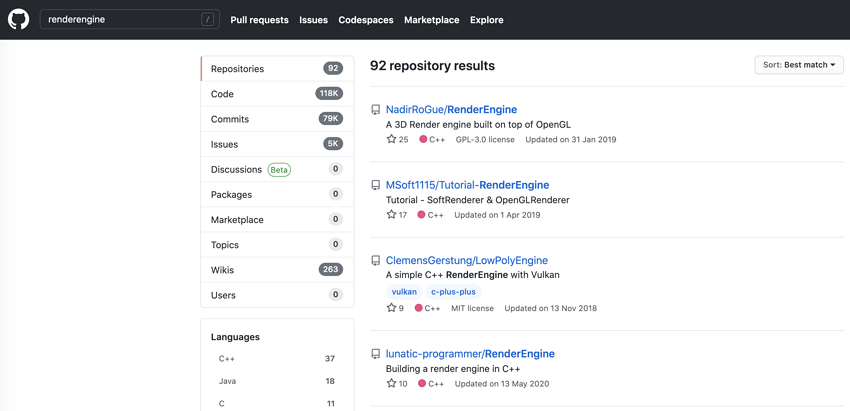Open Pull requests in top navigation

pos(259,20)
